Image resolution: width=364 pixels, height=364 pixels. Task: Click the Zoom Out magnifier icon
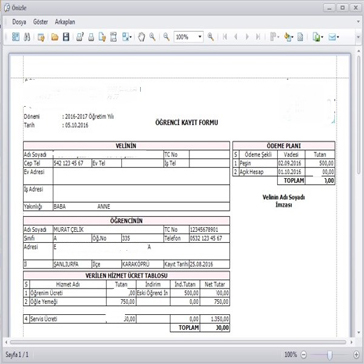[x=166, y=37]
